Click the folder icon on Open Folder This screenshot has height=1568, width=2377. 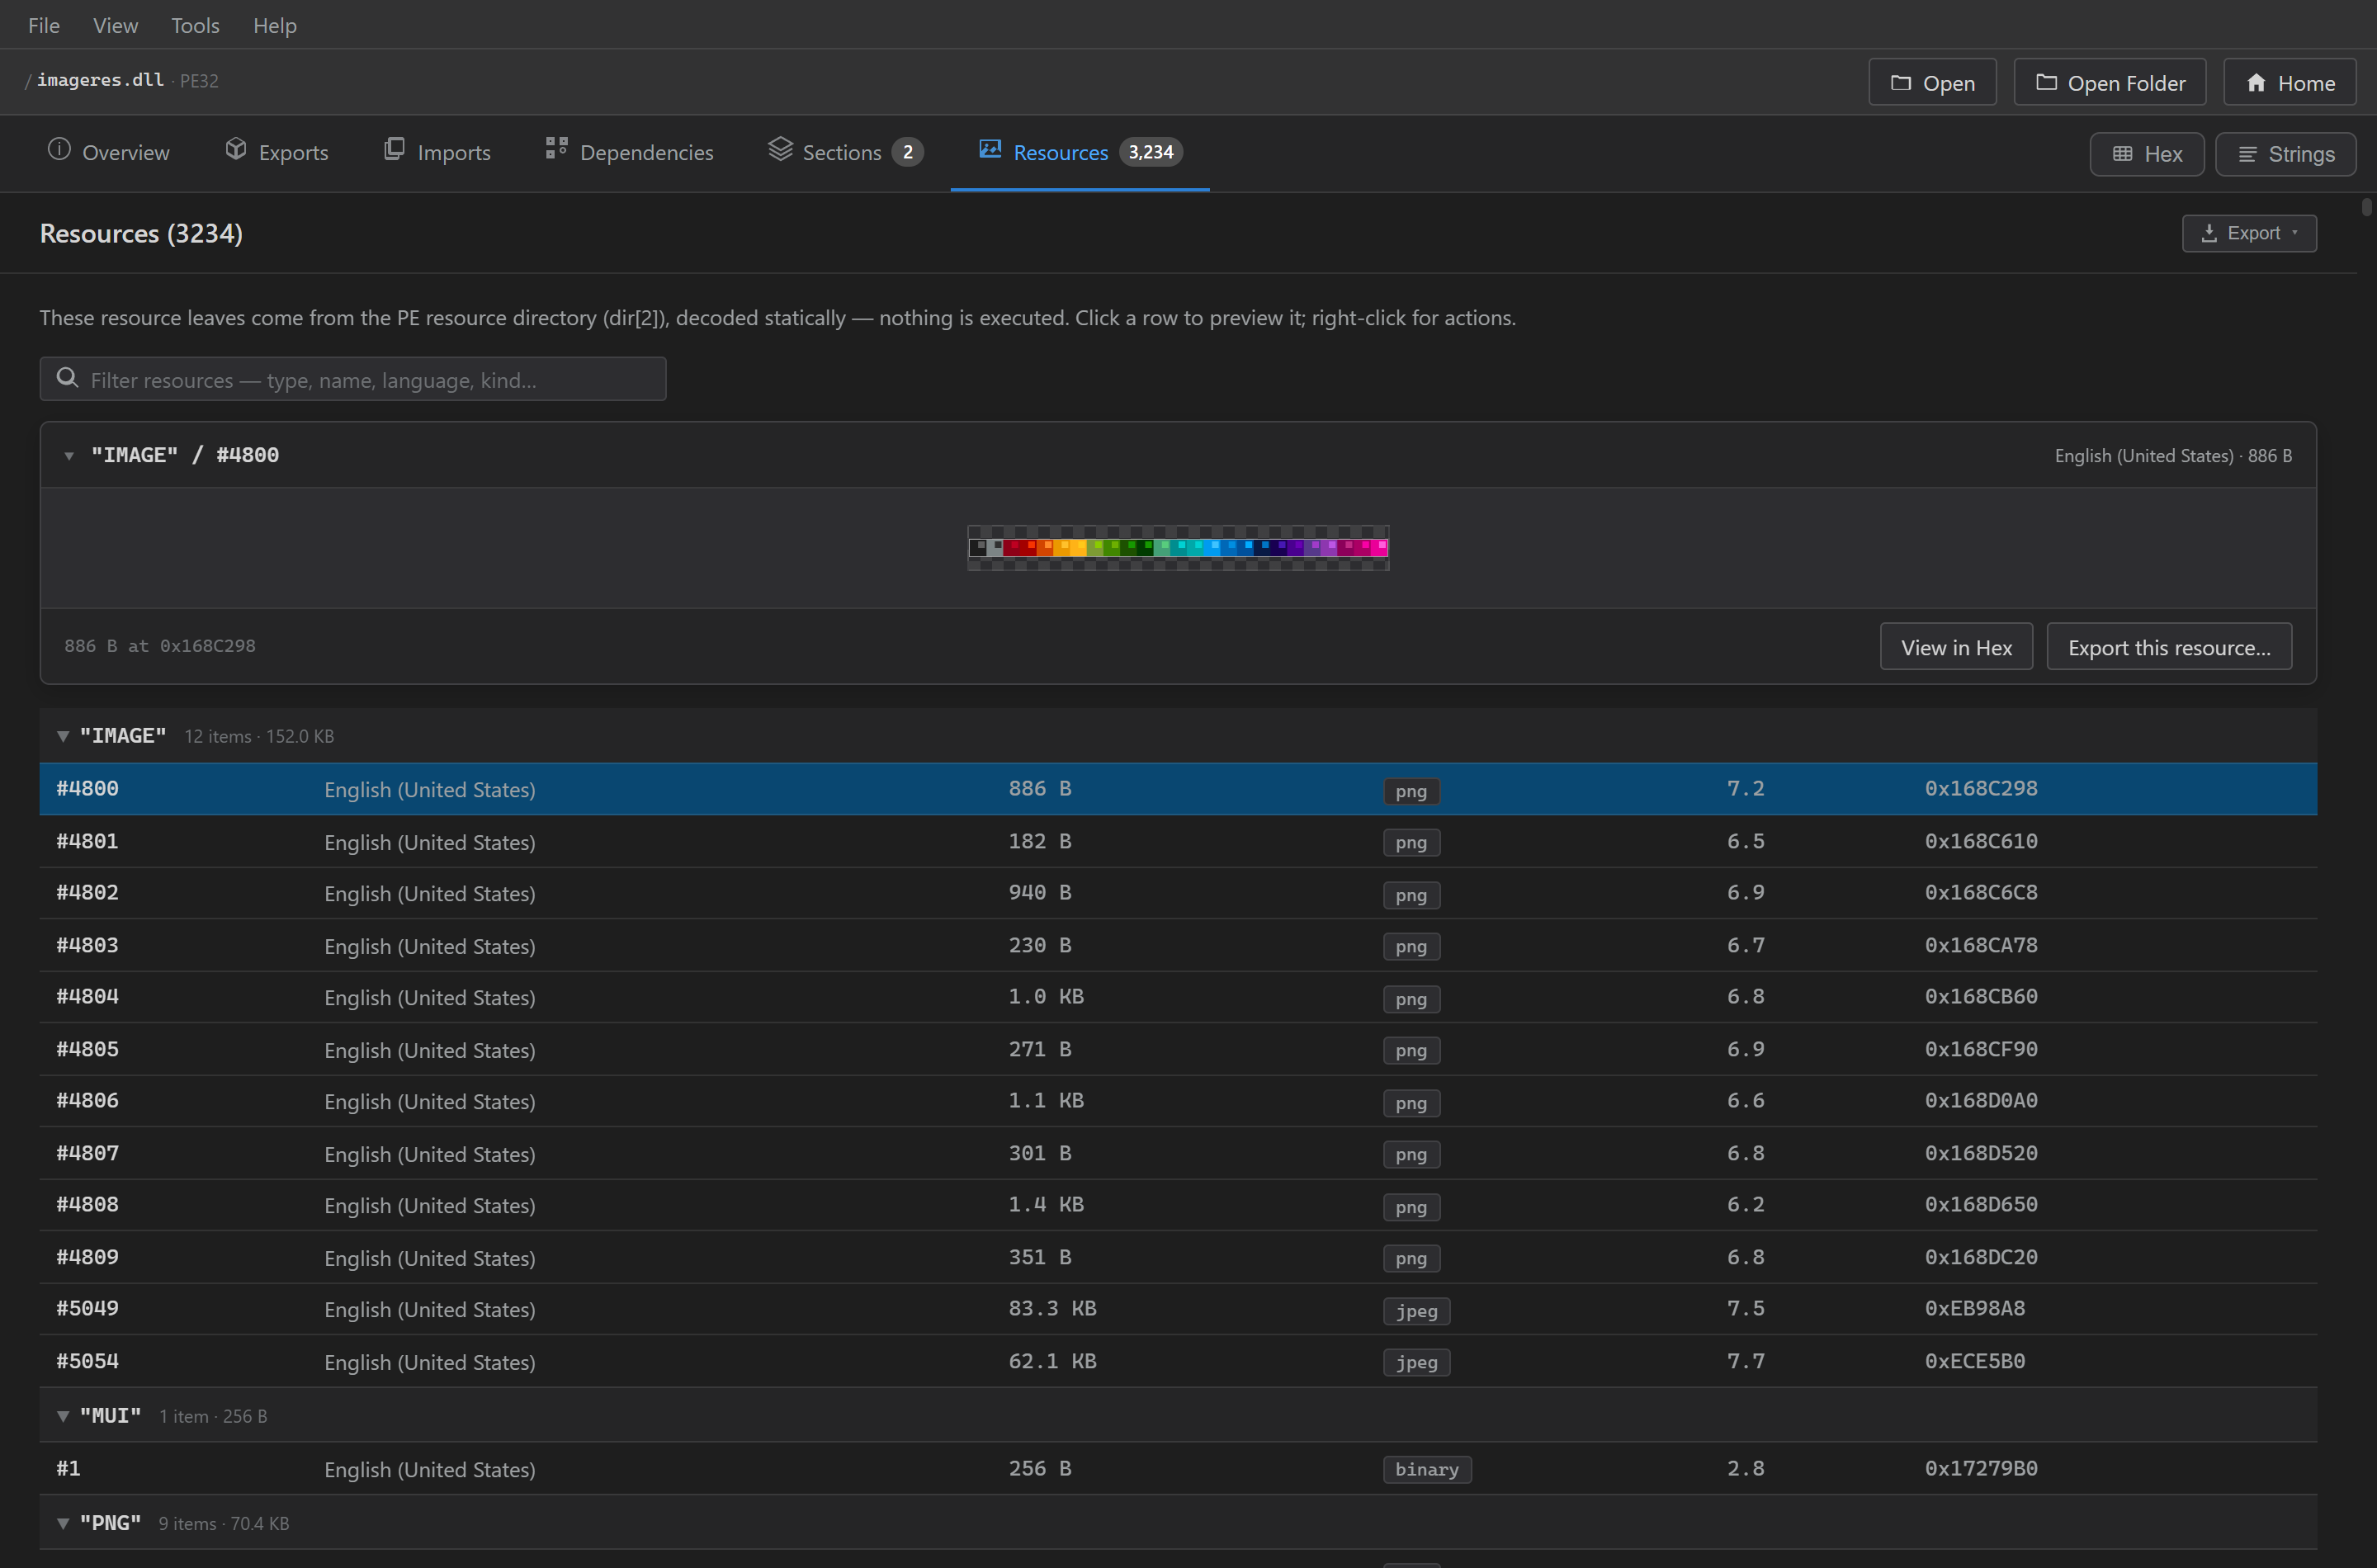[2046, 83]
